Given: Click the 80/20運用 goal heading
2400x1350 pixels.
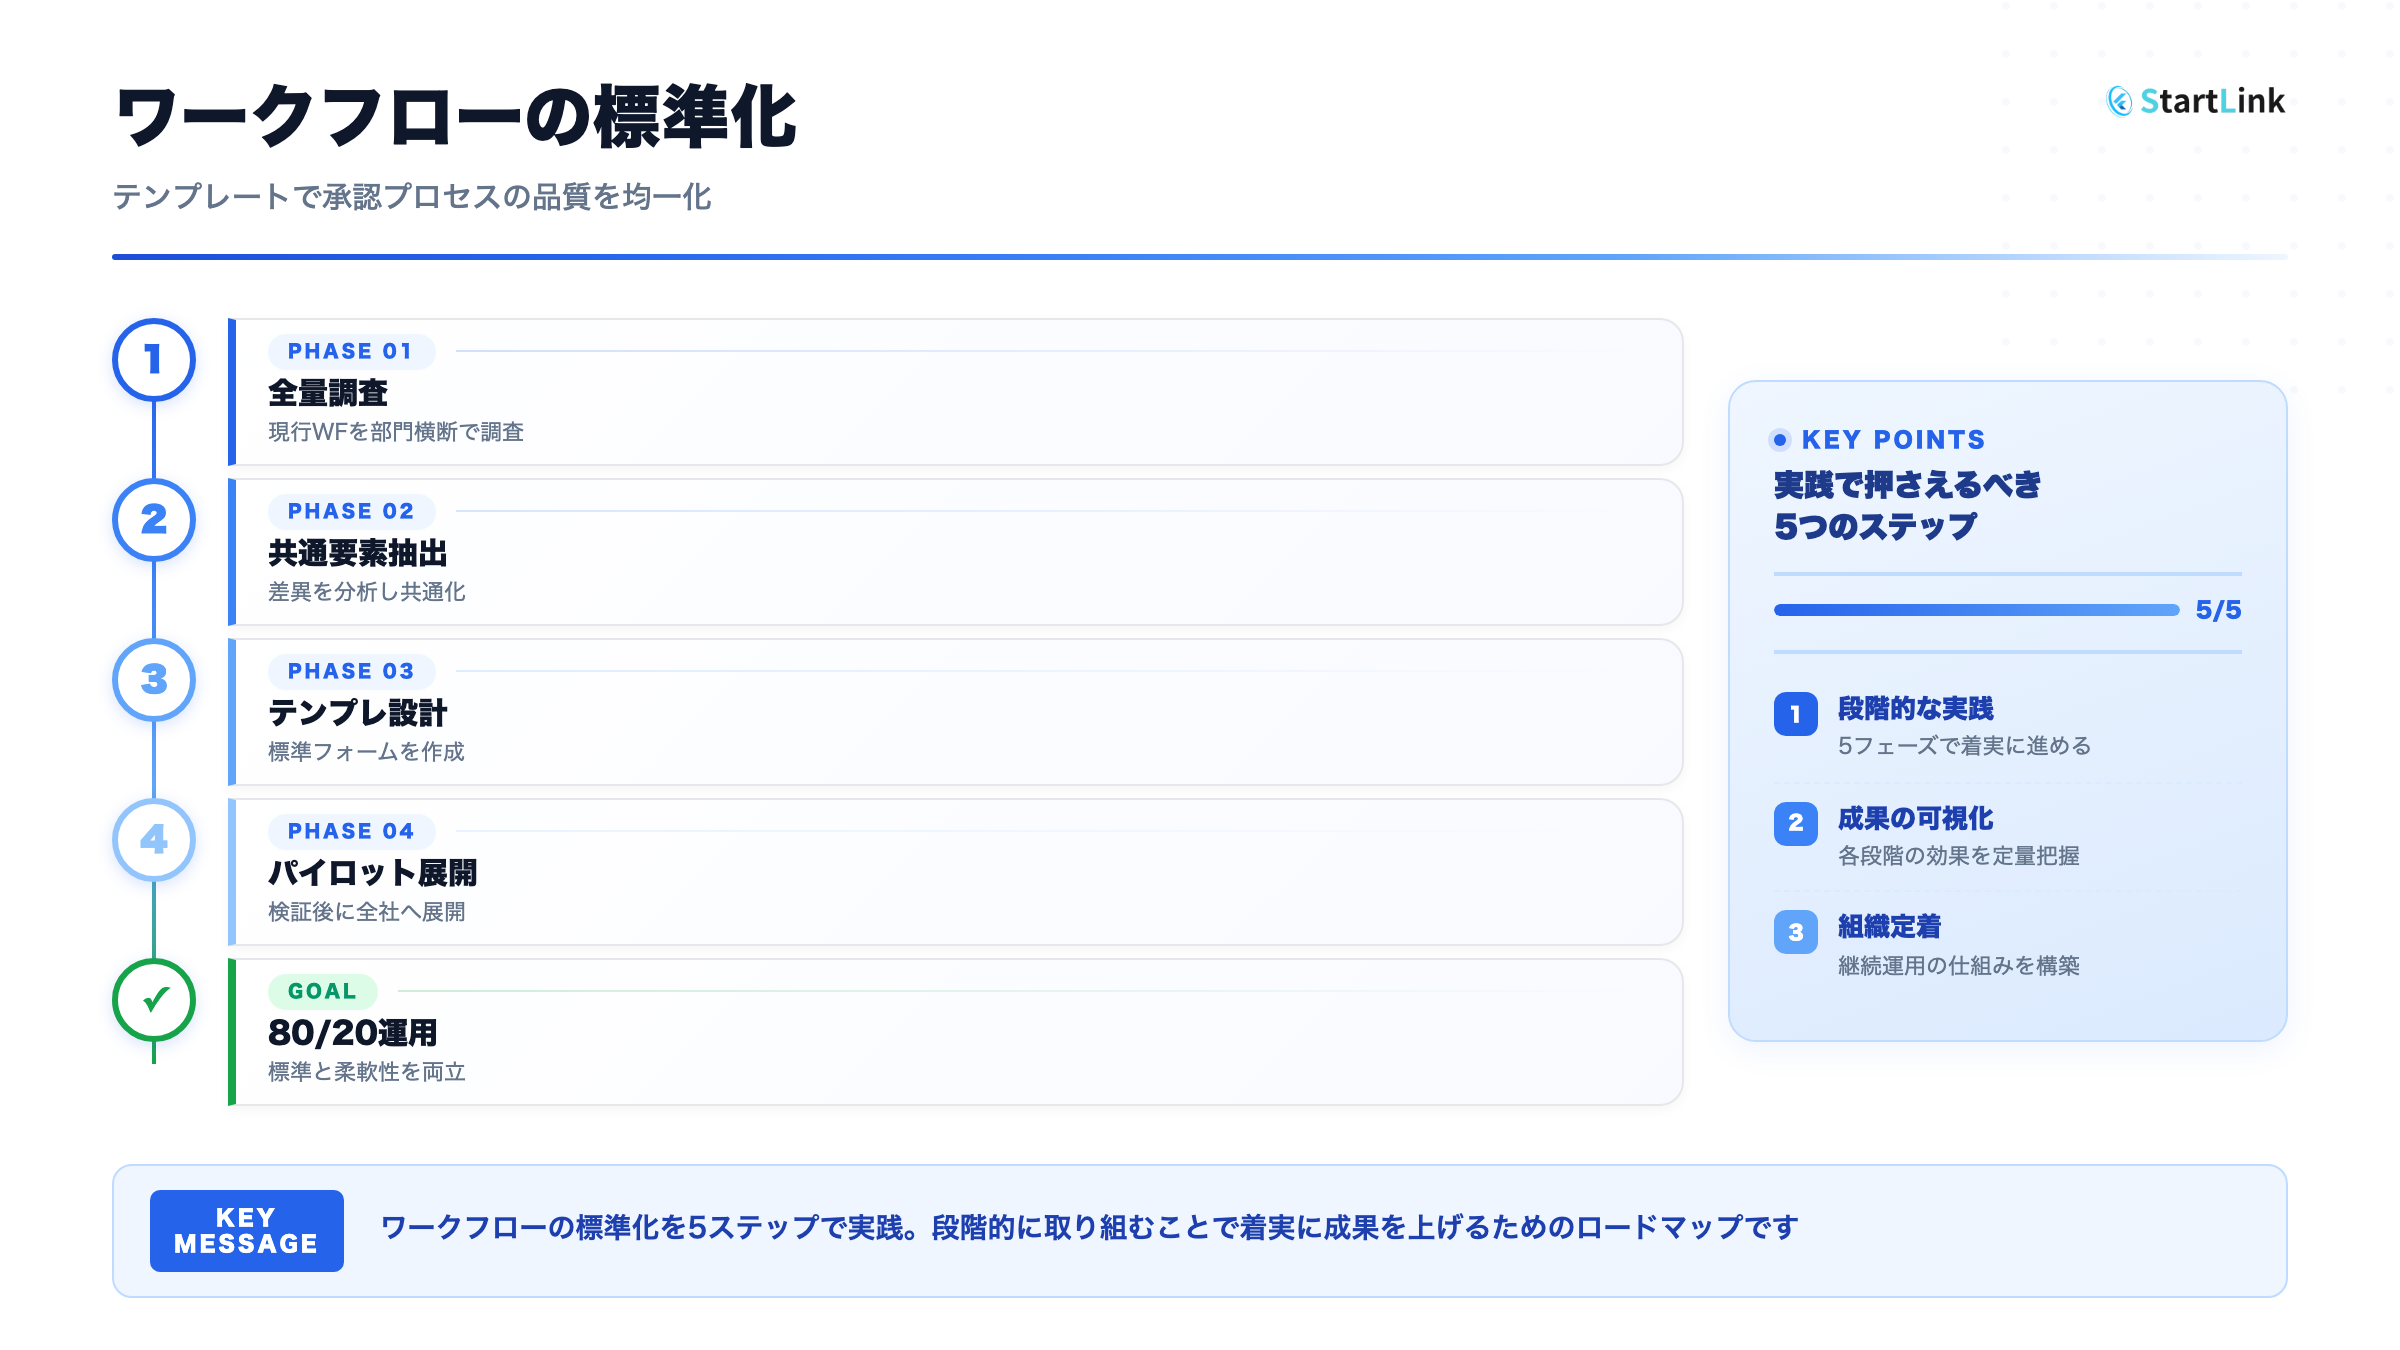Looking at the screenshot, I should click(x=352, y=1033).
